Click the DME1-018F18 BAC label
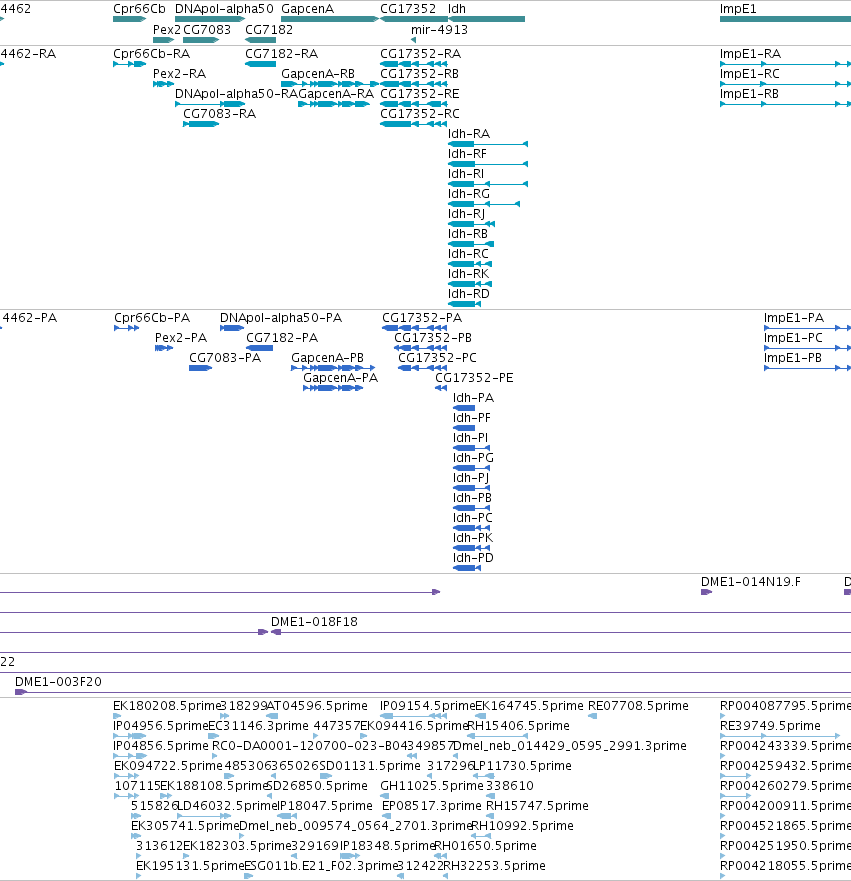Viewport: 851px width, 881px height. tap(314, 622)
